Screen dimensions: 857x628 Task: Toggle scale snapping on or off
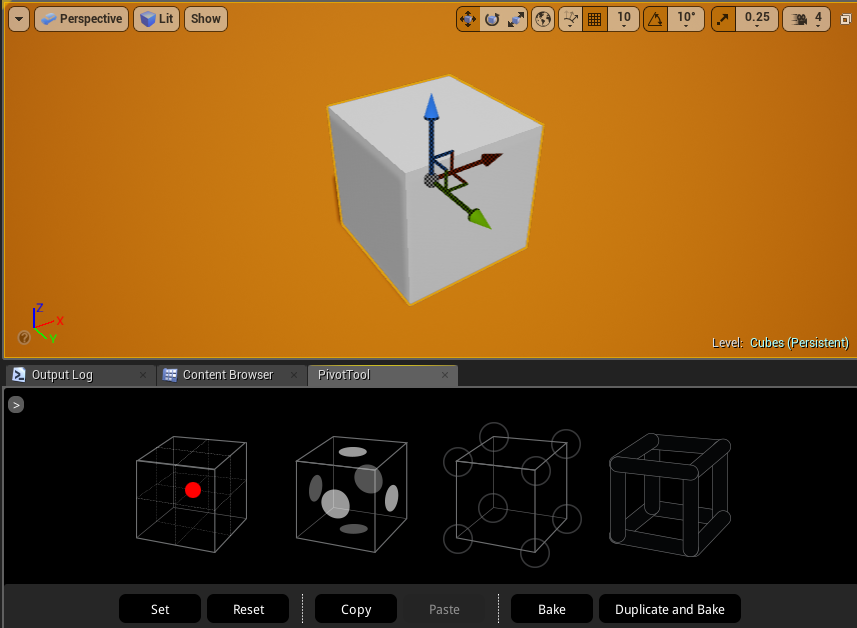(x=722, y=18)
